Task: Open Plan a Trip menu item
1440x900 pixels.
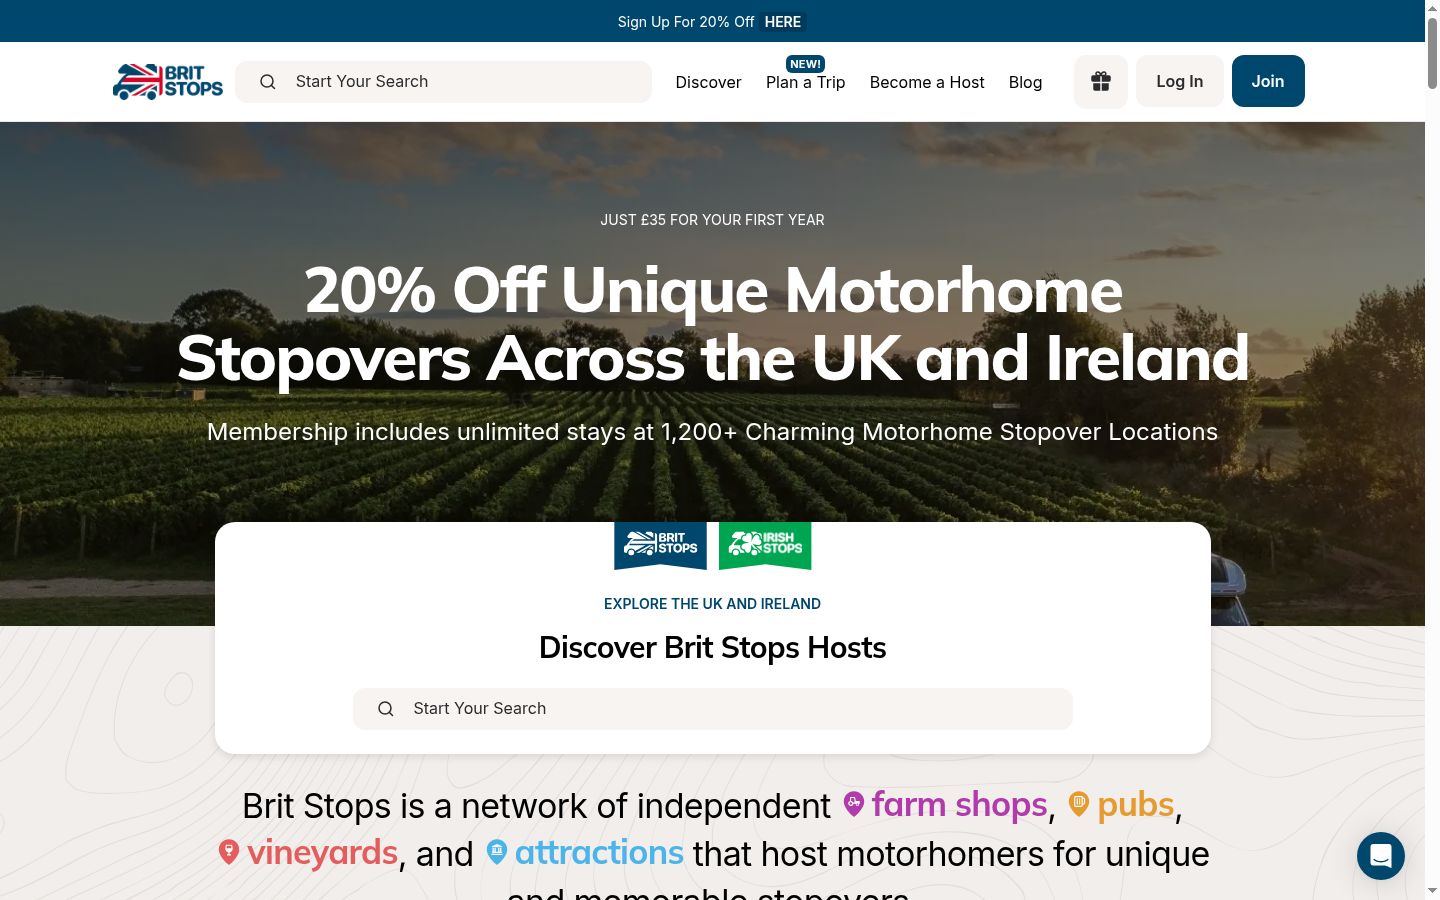Action: click(x=806, y=82)
